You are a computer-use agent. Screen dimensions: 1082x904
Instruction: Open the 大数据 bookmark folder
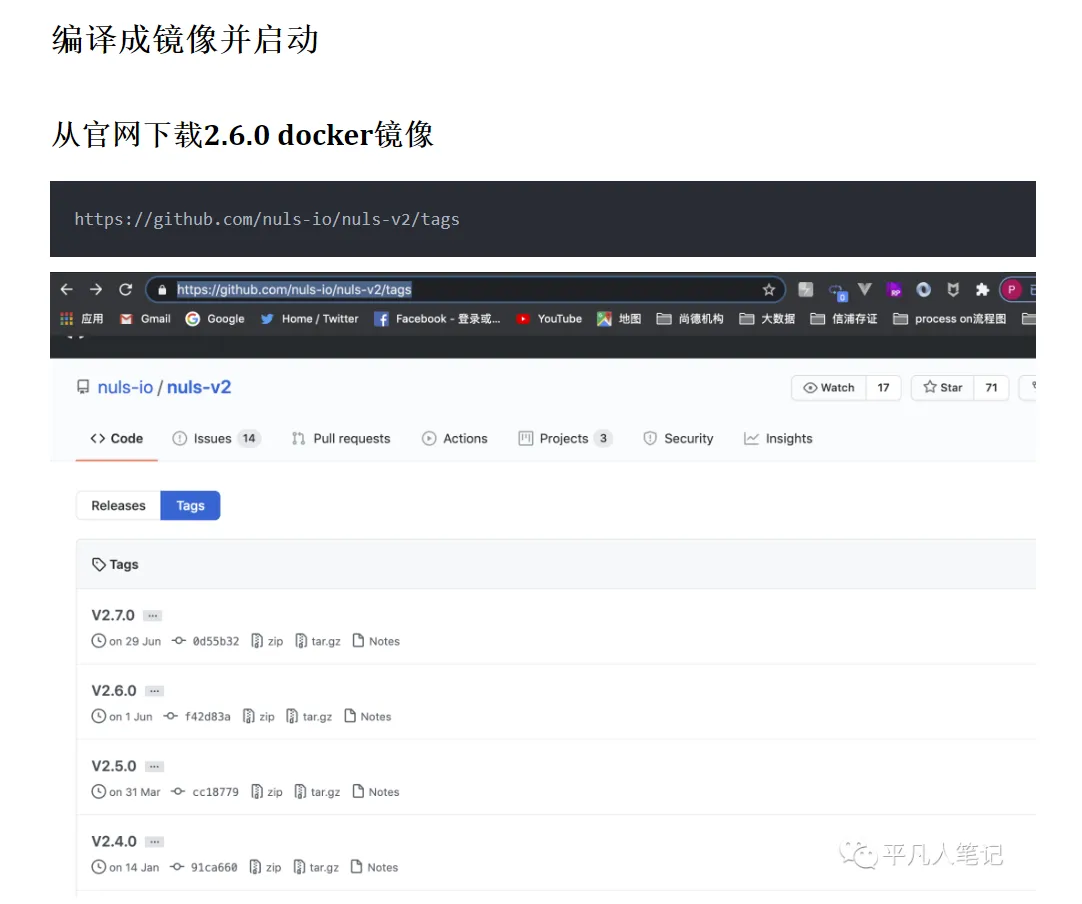(767, 319)
